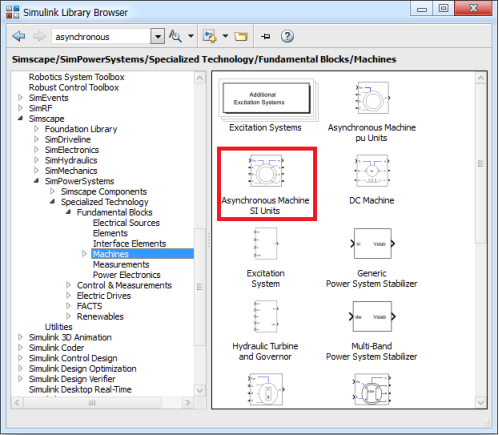The height and width of the screenshot is (435, 499).
Task: Click tree horizontal scroll right arrow
Action: point(188,403)
